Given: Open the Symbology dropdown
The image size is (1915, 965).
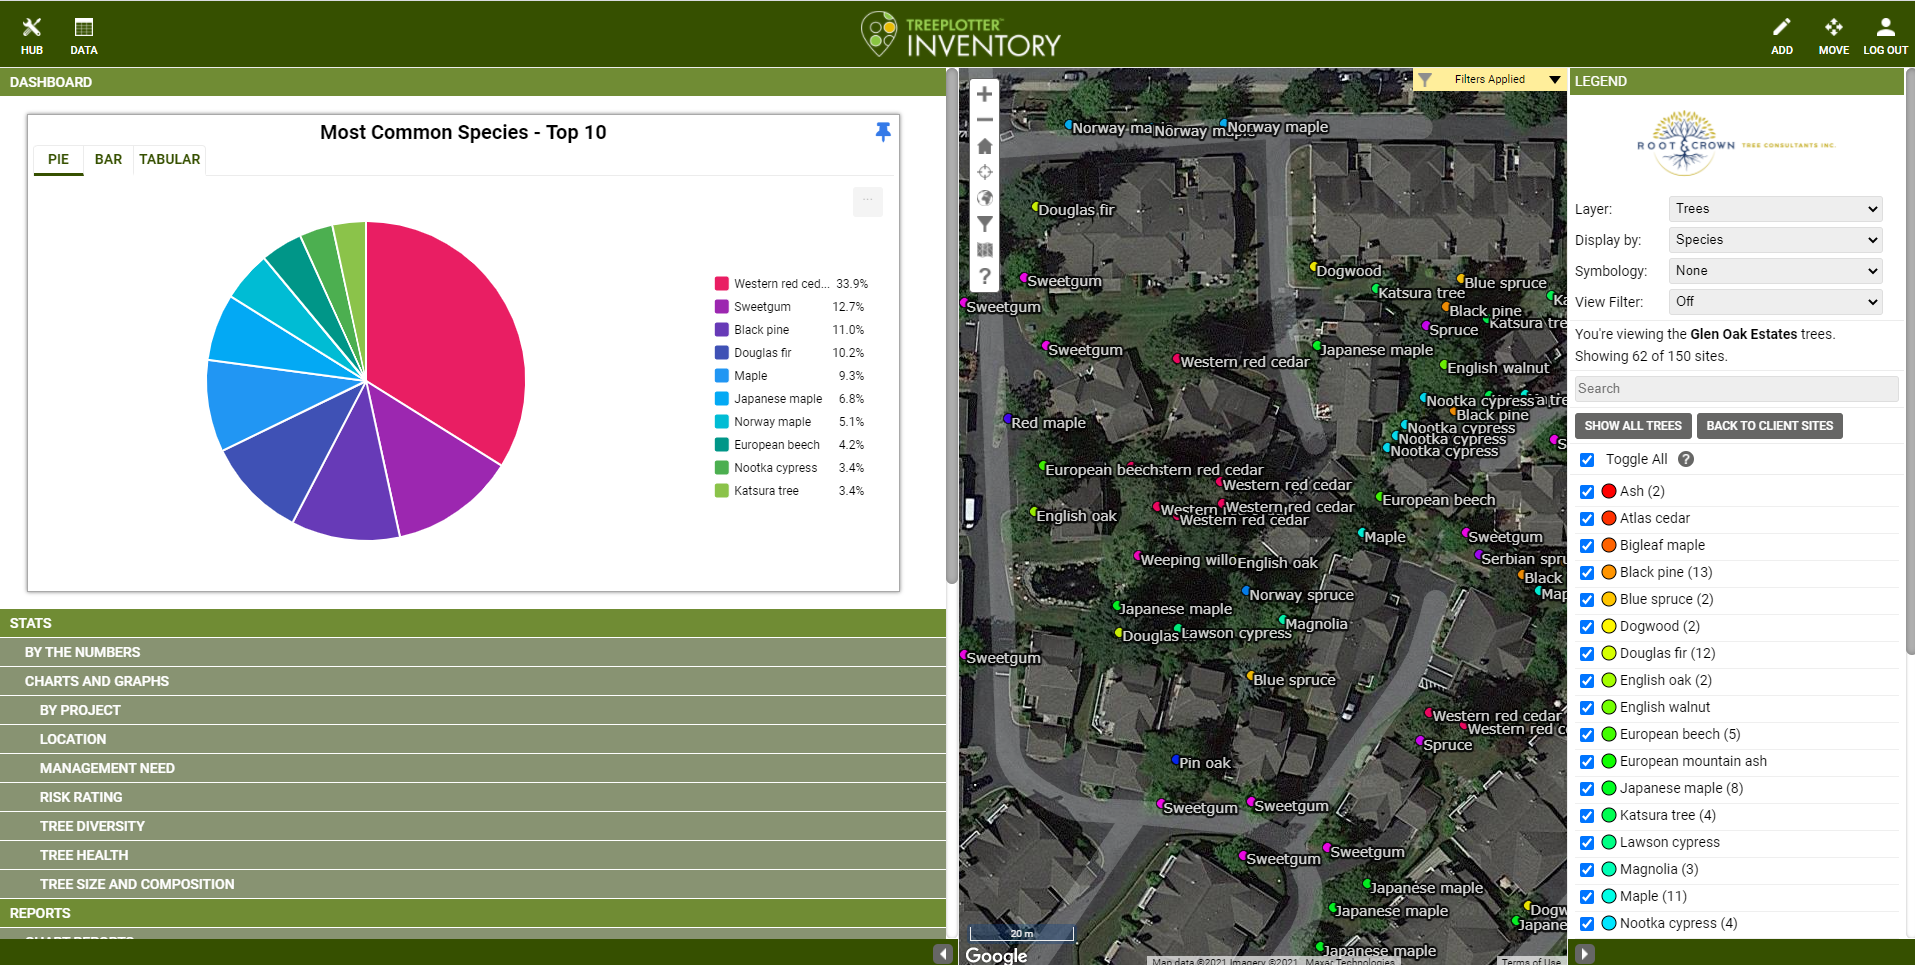Looking at the screenshot, I should pos(1775,271).
